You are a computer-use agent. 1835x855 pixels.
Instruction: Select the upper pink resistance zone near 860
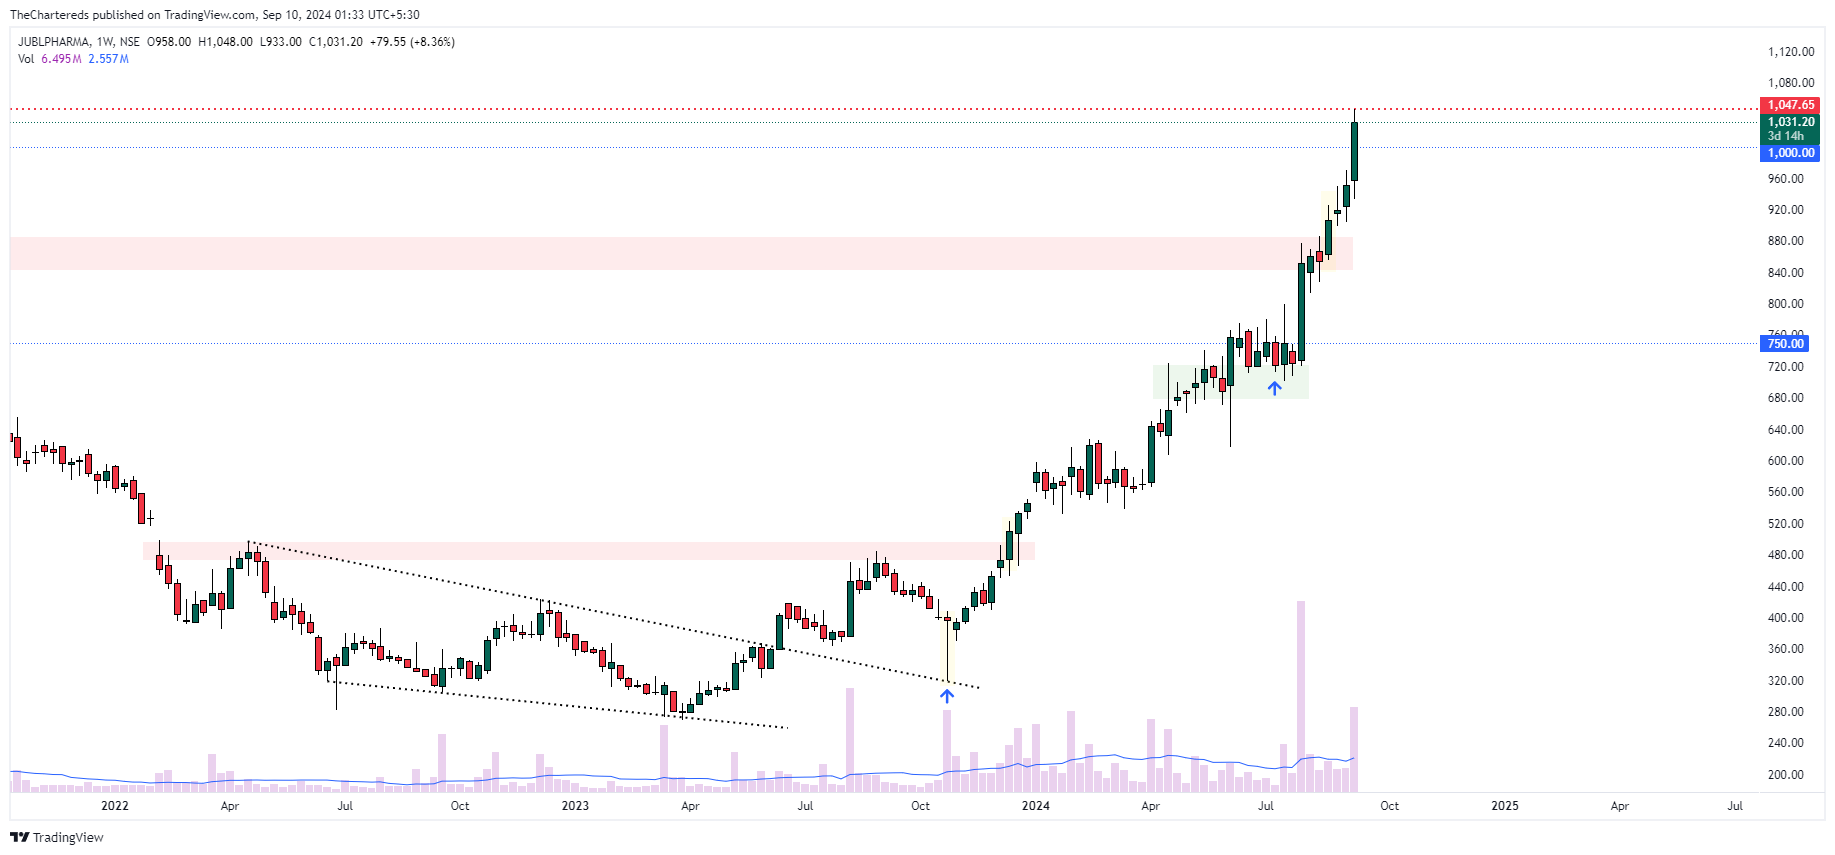(681, 254)
